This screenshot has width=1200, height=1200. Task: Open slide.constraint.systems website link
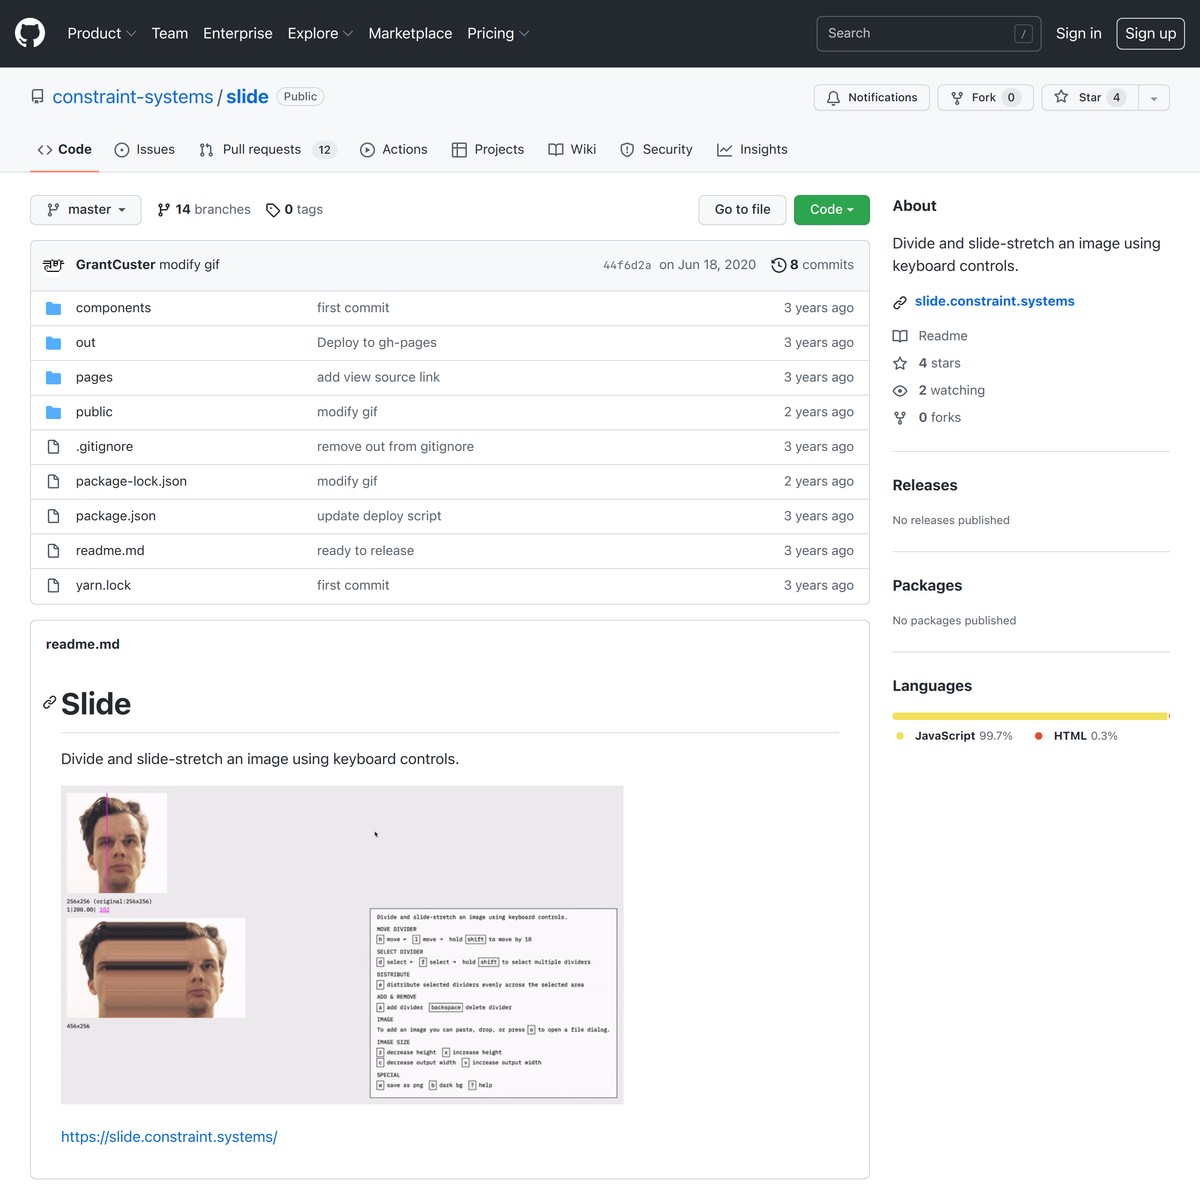(x=994, y=301)
